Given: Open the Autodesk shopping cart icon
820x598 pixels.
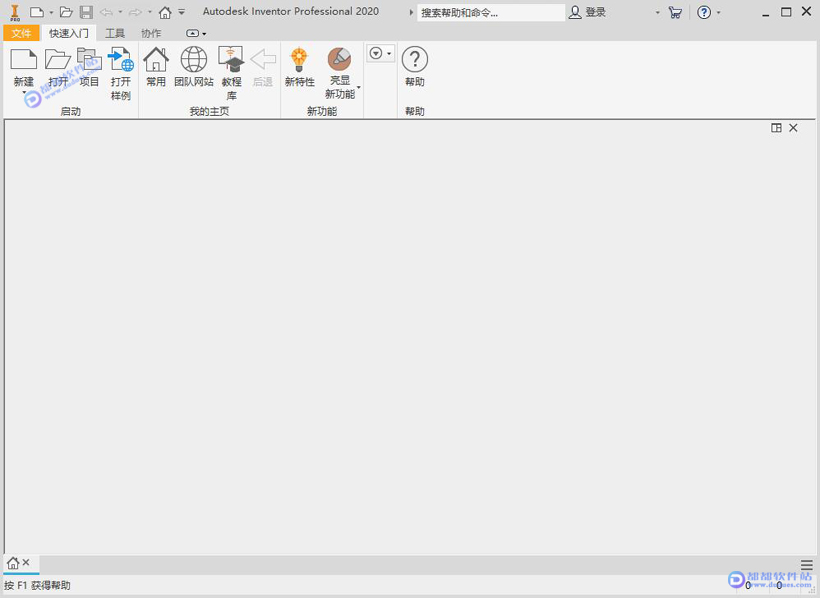Looking at the screenshot, I should [x=675, y=12].
